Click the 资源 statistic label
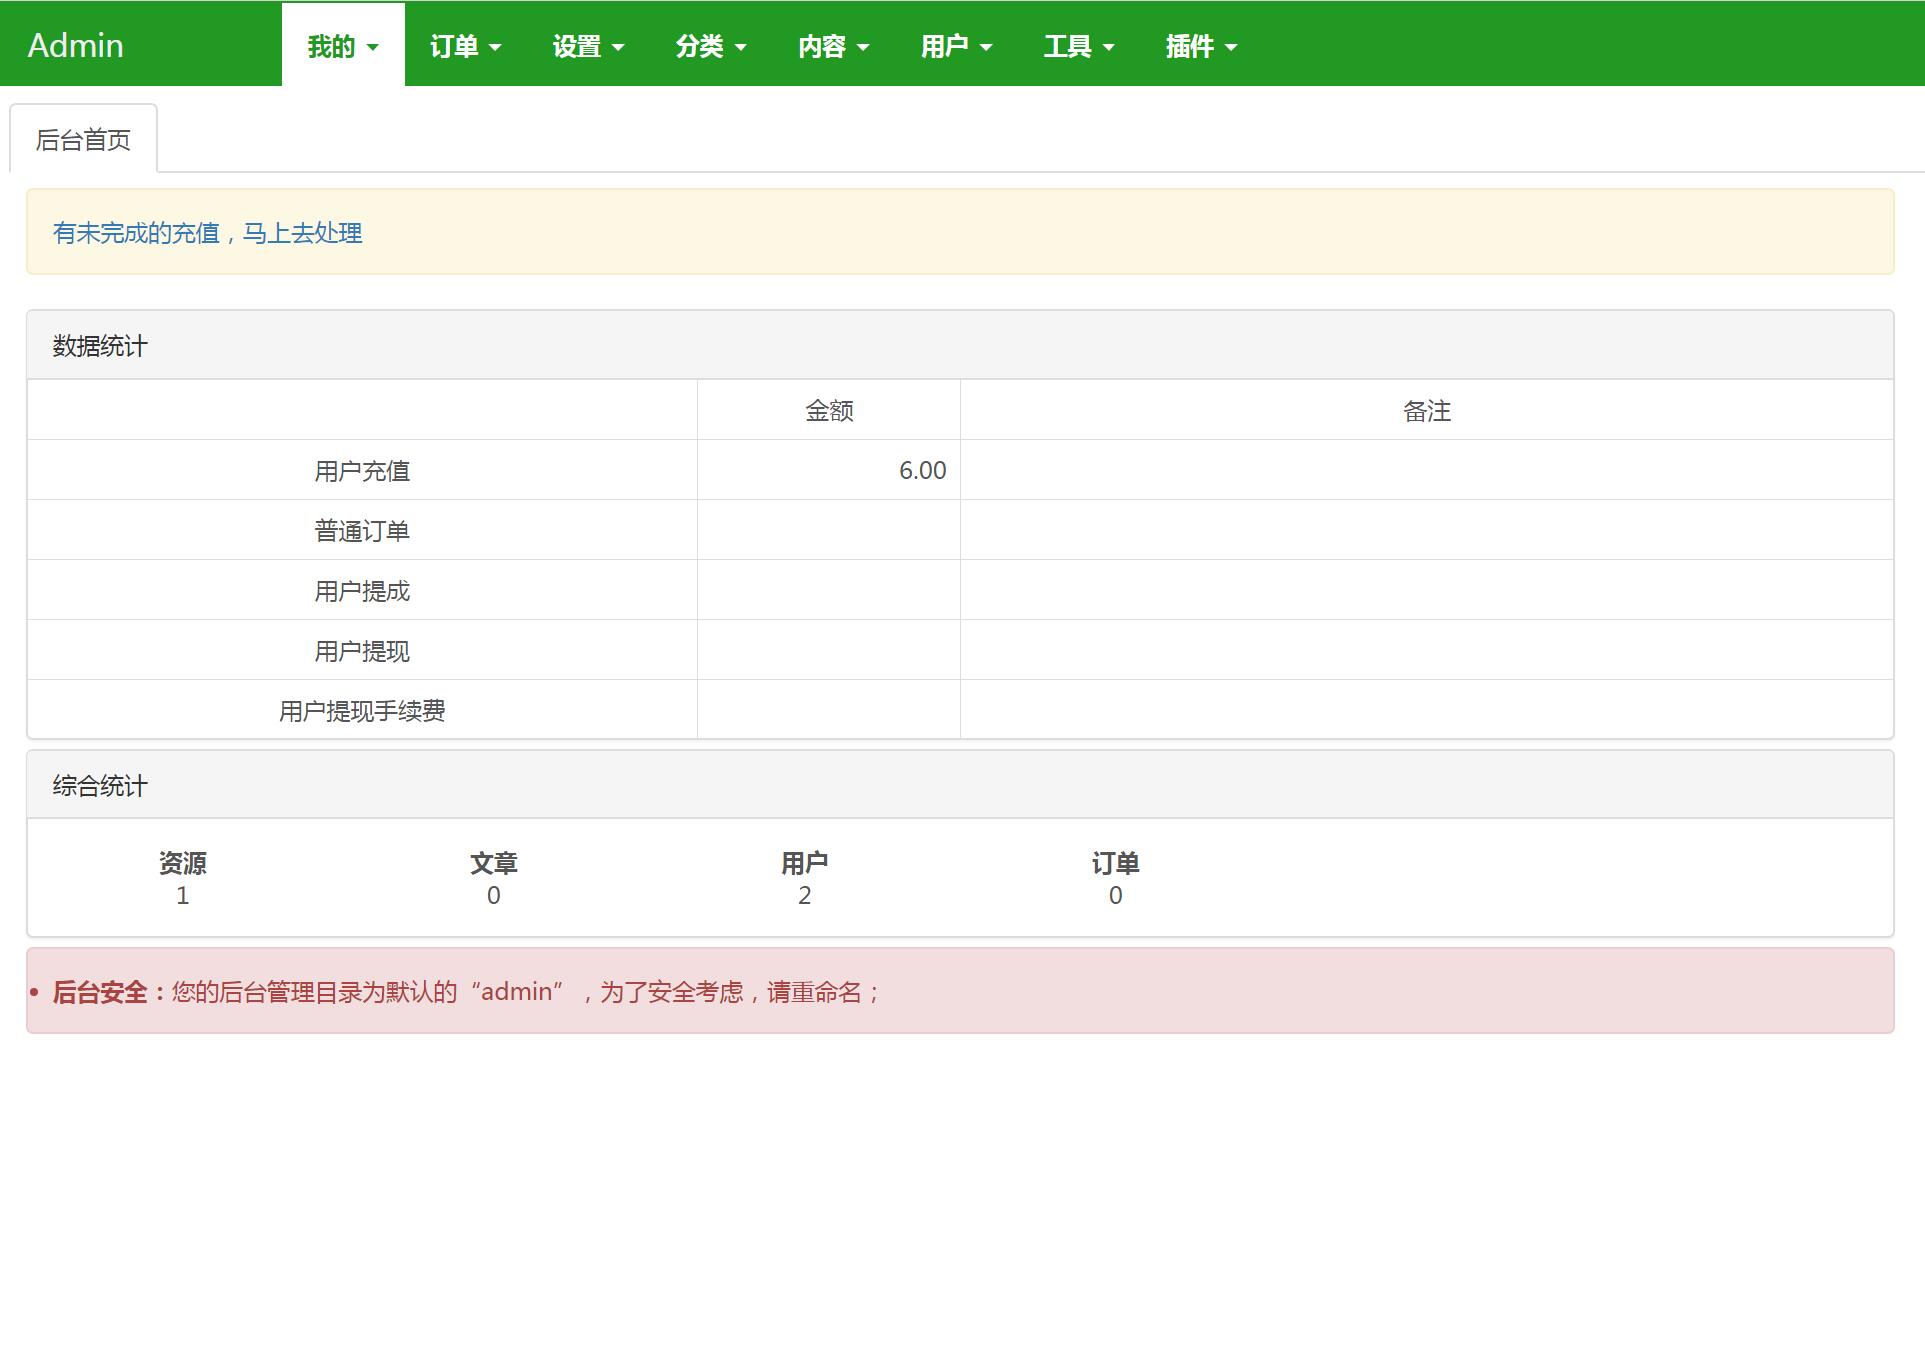This screenshot has height=1349, width=1925. point(183,863)
